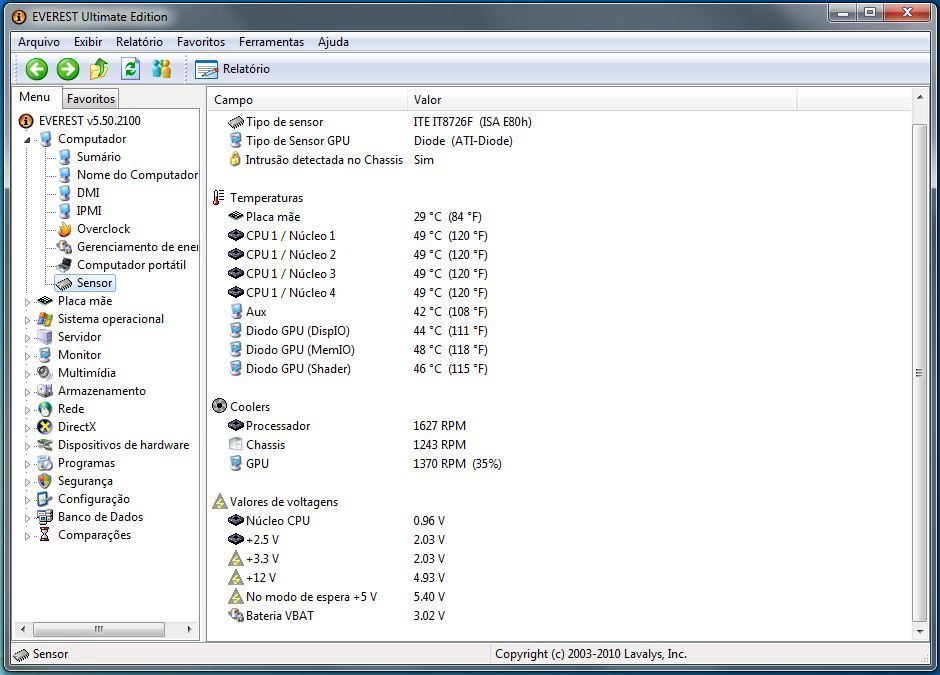Image resolution: width=940 pixels, height=675 pixels.
Task: Click the Sensor chip icon in tree
Action: pyautogui.click(x=65, y=283)
